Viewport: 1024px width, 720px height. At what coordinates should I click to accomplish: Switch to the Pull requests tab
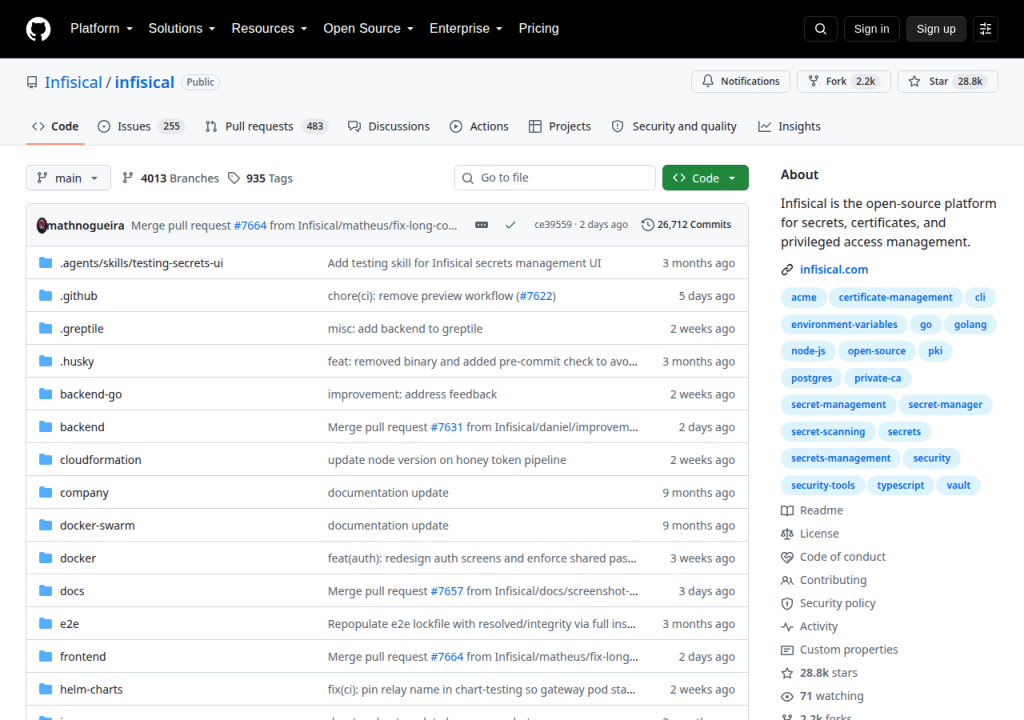(x=264, y=126)
